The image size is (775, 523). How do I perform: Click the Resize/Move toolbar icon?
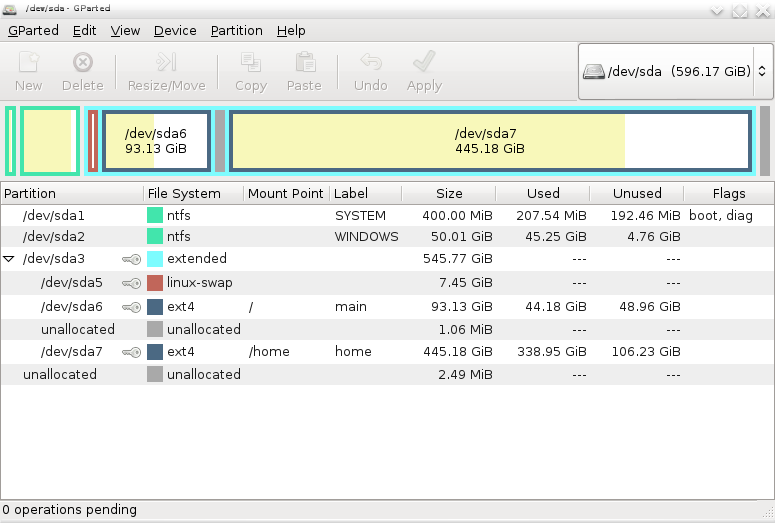coord(166,63)
